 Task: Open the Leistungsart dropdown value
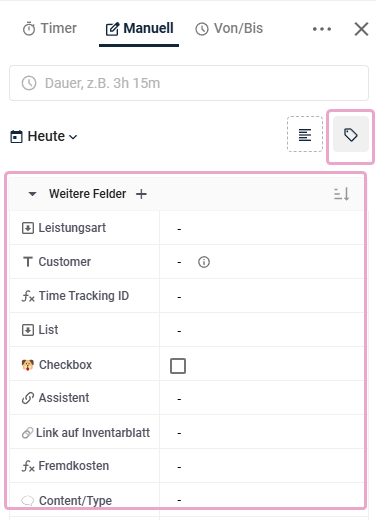click(262, 228)
